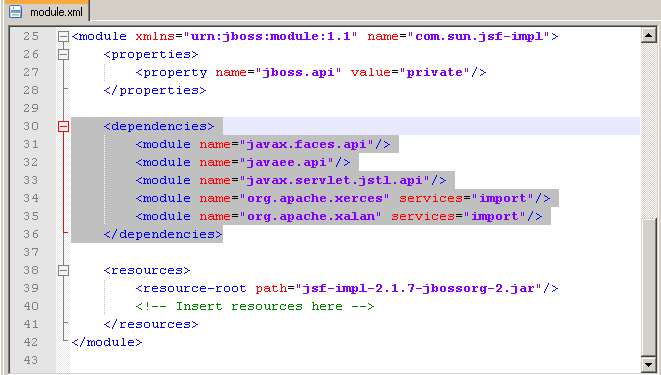Click the closing </resources> tag
Screen dimensions: 661x375
click(x=151, y=324)
